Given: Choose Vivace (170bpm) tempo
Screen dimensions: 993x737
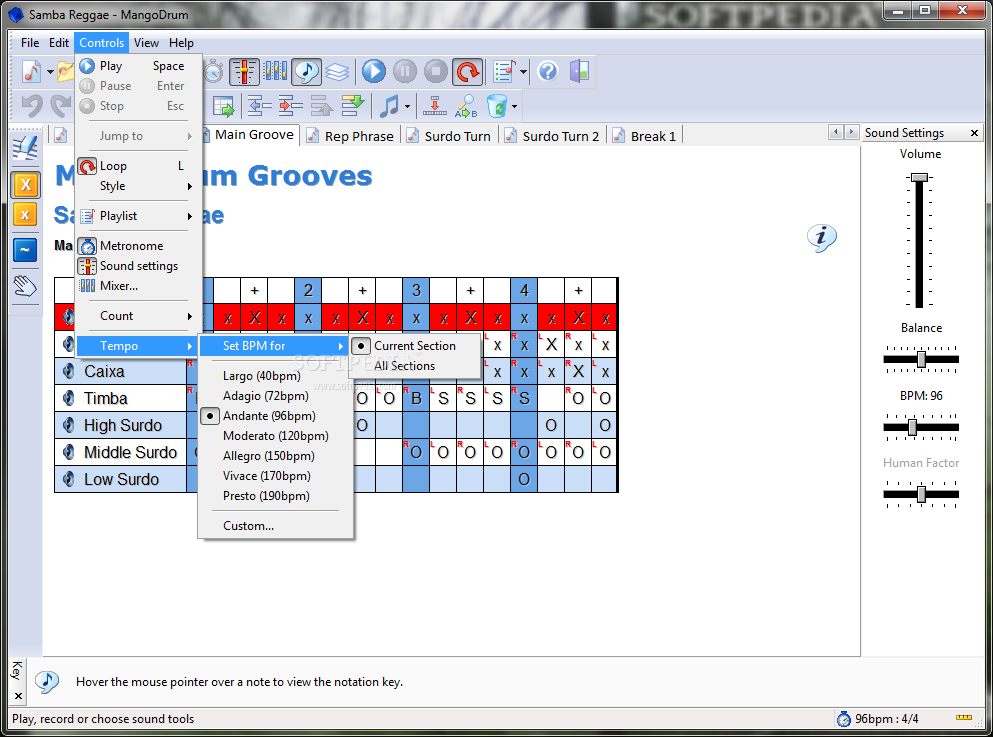Looking at the screenshot, I should [275, 476].
